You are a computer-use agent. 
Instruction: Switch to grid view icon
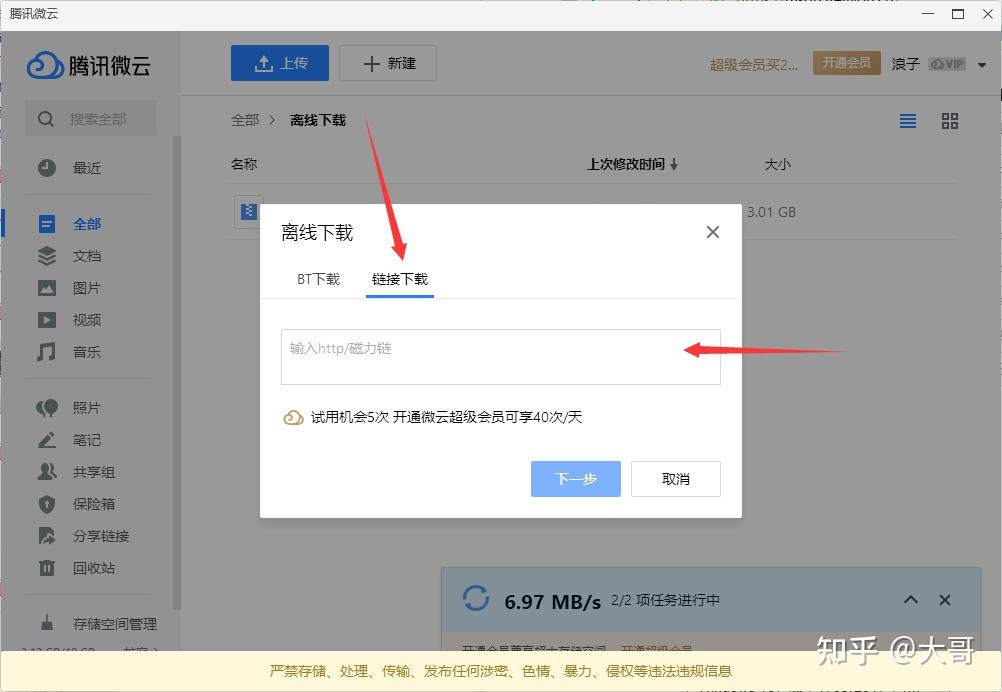[950, 121]
